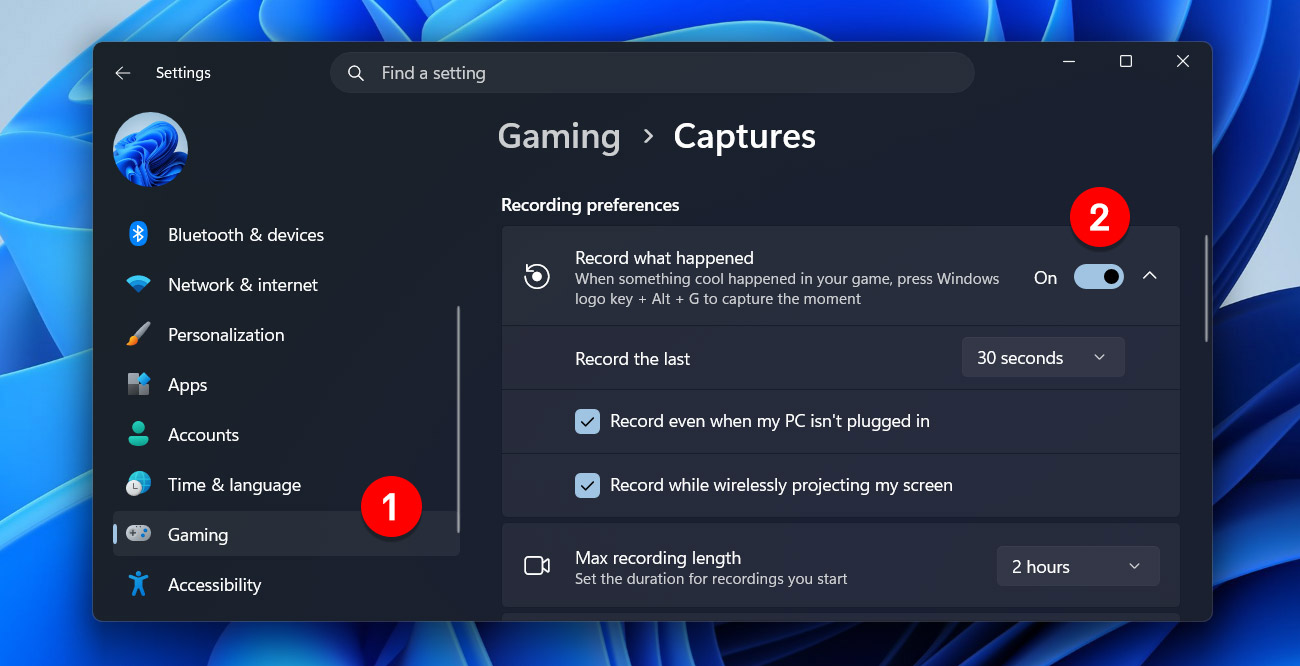Click the Network wifi icon
This screenshot has height=666, width=1300.
[138, 284]
